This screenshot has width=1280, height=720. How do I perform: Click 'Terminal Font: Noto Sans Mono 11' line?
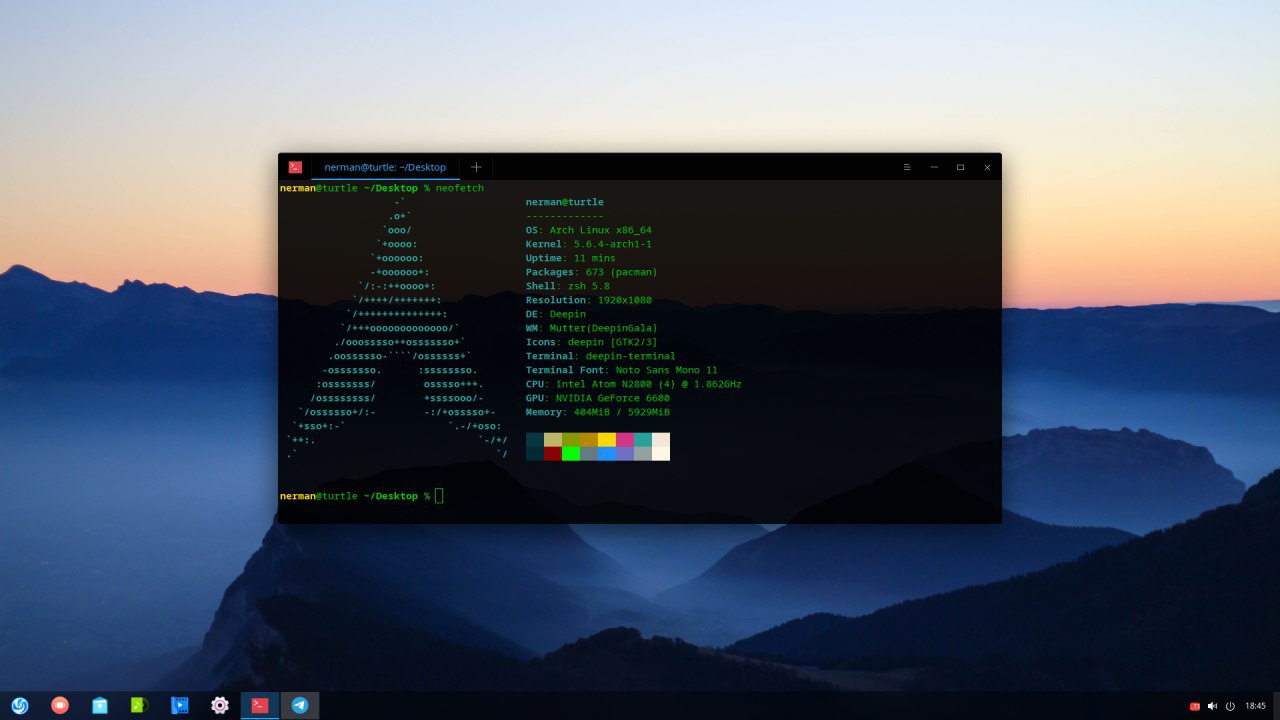[x=622, y=370]
